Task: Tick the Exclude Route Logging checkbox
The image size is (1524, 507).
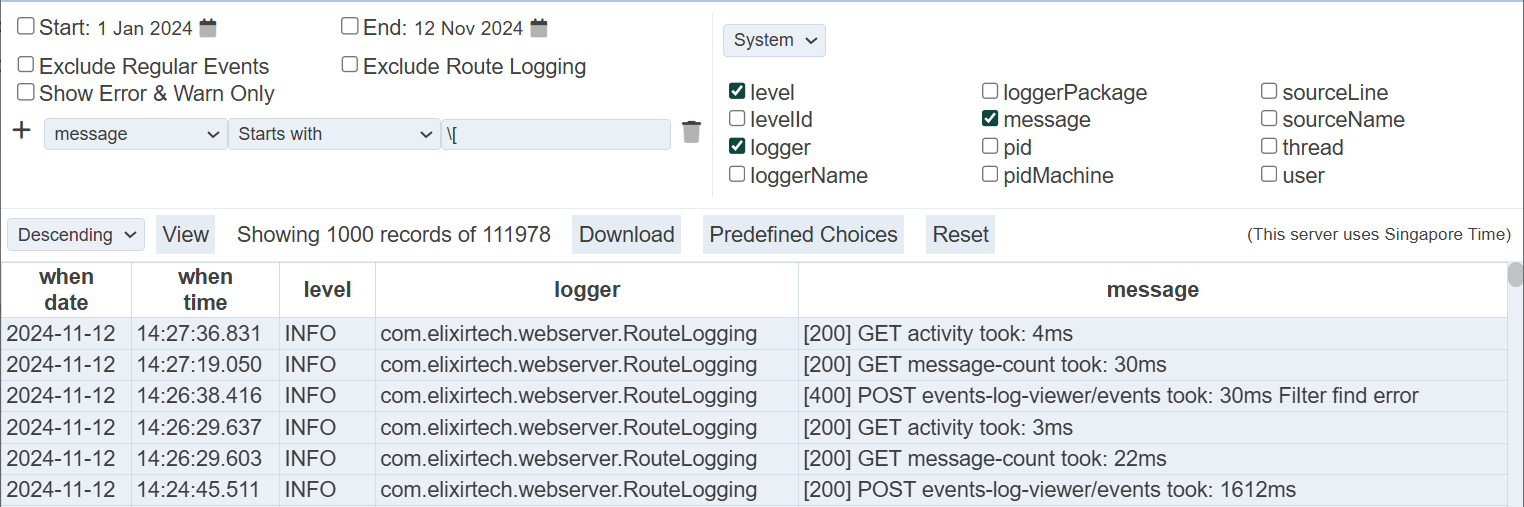Action: pos(350,65)
